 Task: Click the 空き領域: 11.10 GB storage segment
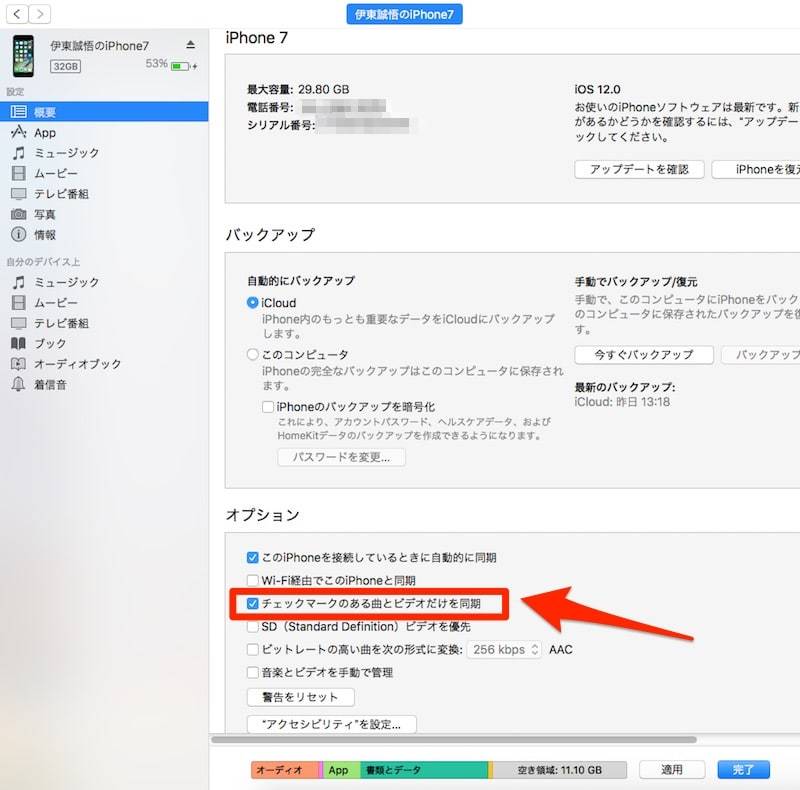pyautogui.click(x=560, y=770)
